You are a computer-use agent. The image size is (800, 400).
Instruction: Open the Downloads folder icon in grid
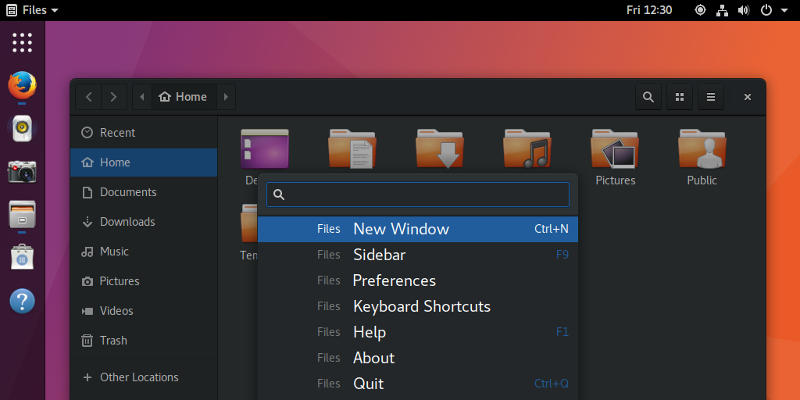(440, 148)
